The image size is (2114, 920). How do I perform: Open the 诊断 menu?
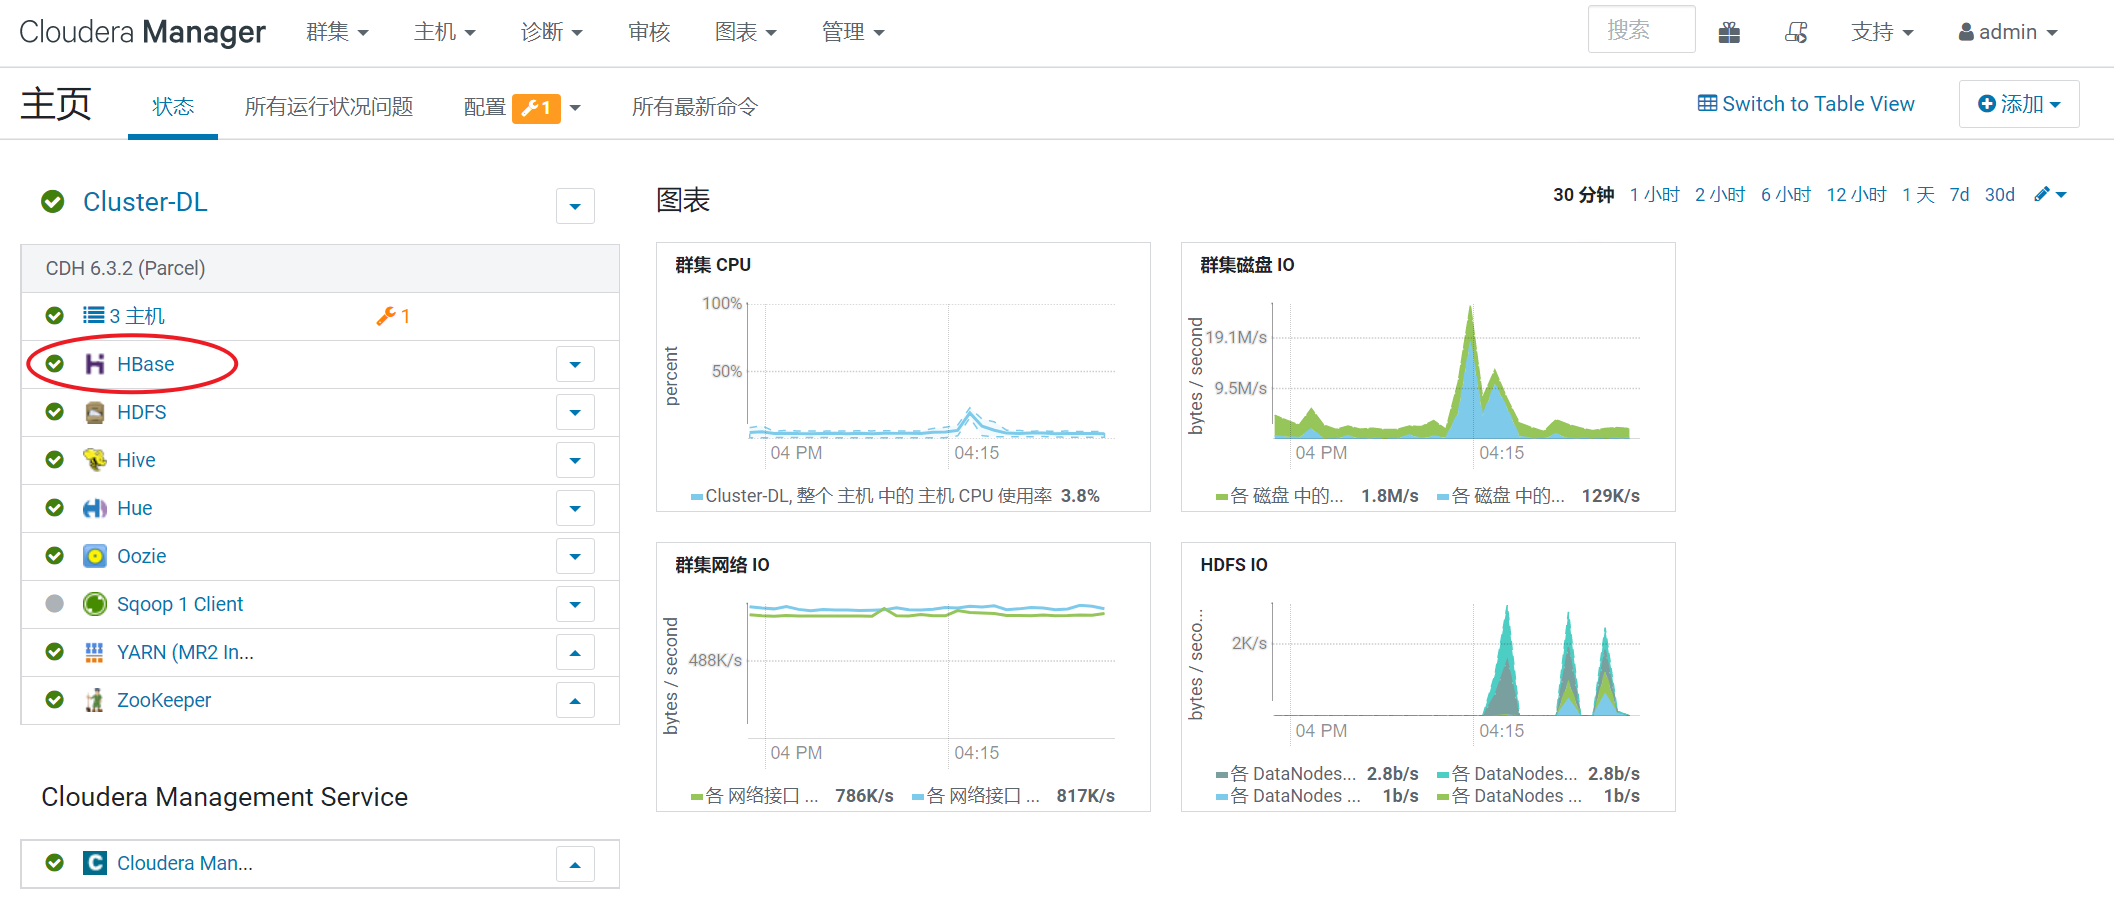[552, 32]
